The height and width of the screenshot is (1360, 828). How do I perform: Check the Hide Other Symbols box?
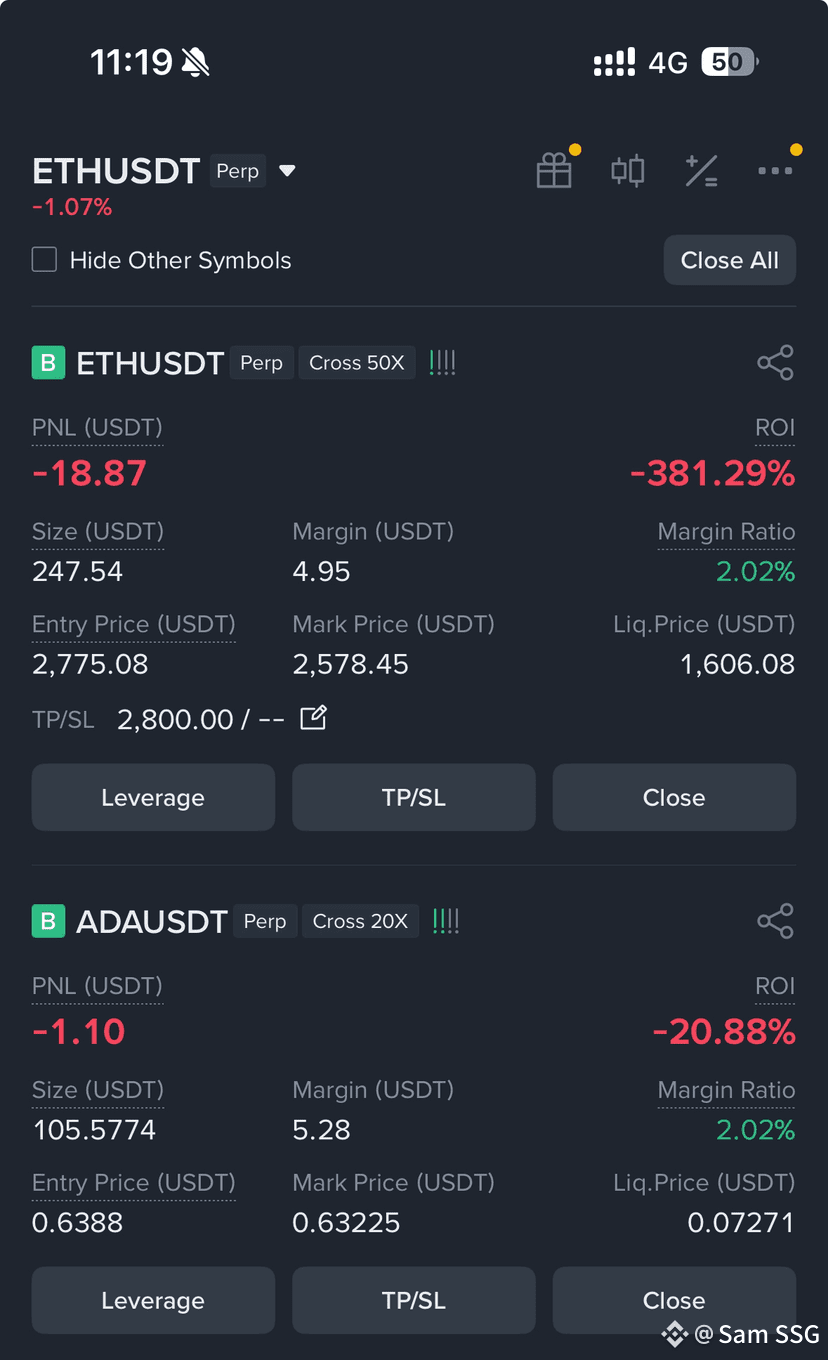[x=44, y=260]
